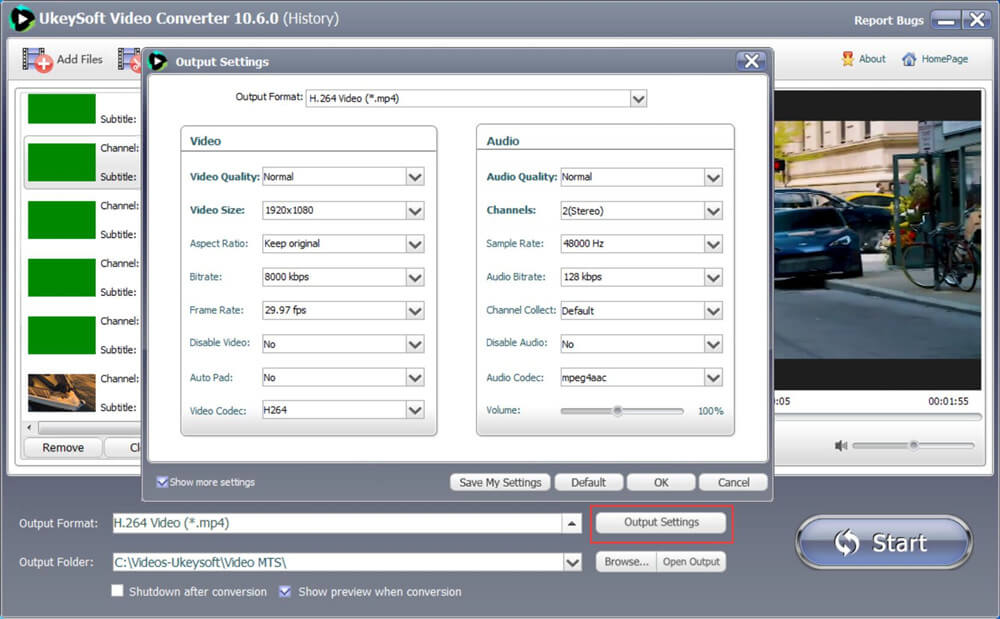This screenshot has width=1000, height=619.
Task: Click the Output Folder path field
Action: click(x=339, y=562)
